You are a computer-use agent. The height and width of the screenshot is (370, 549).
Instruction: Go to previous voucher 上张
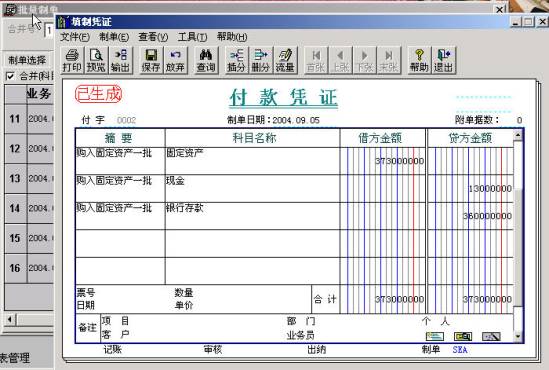(340, 61)
